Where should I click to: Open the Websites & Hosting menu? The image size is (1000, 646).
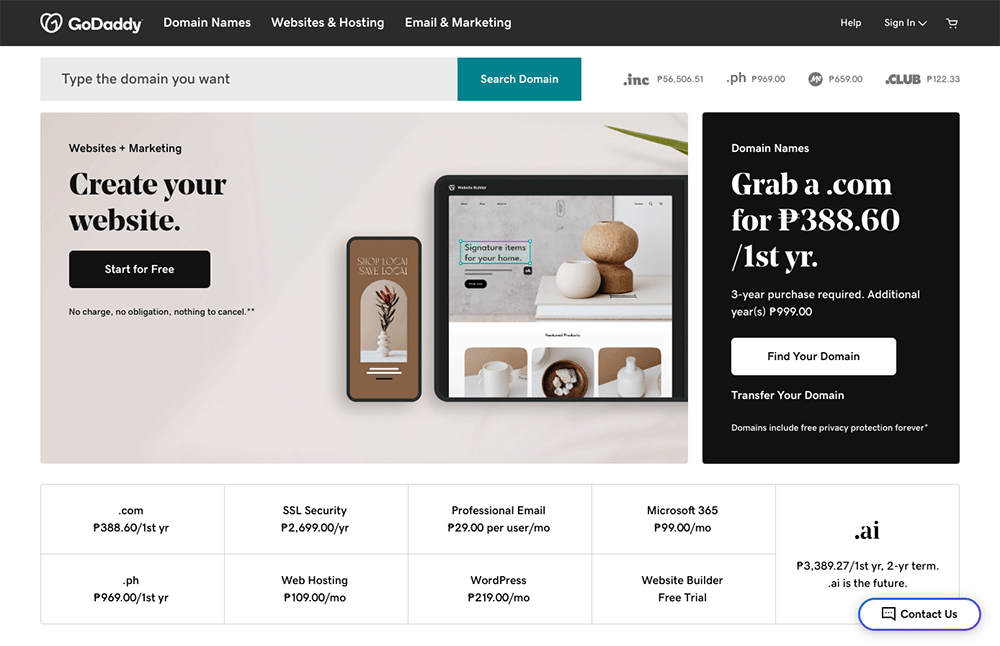[327, 22]
